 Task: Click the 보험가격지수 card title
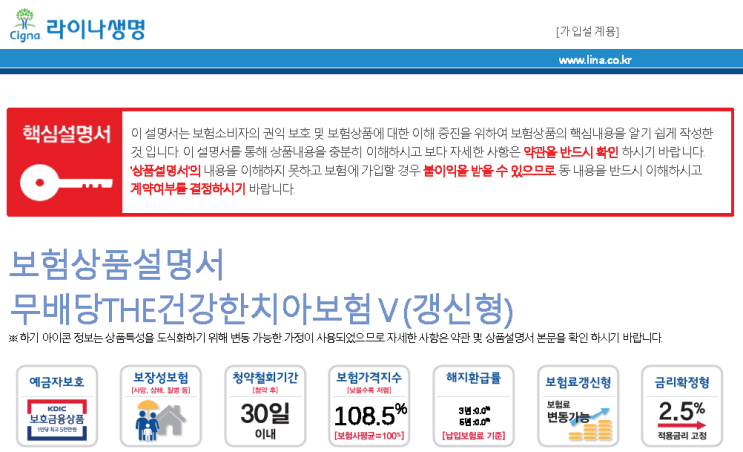[x=369, y=378]
